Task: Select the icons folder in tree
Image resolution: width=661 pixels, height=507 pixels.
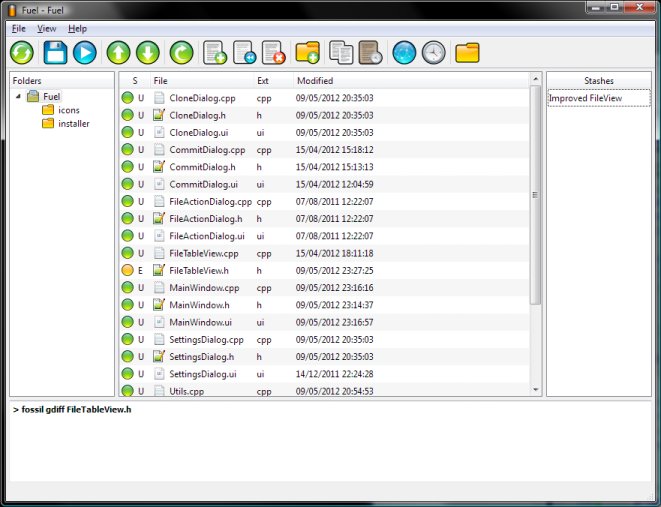Action: [69, 110]
